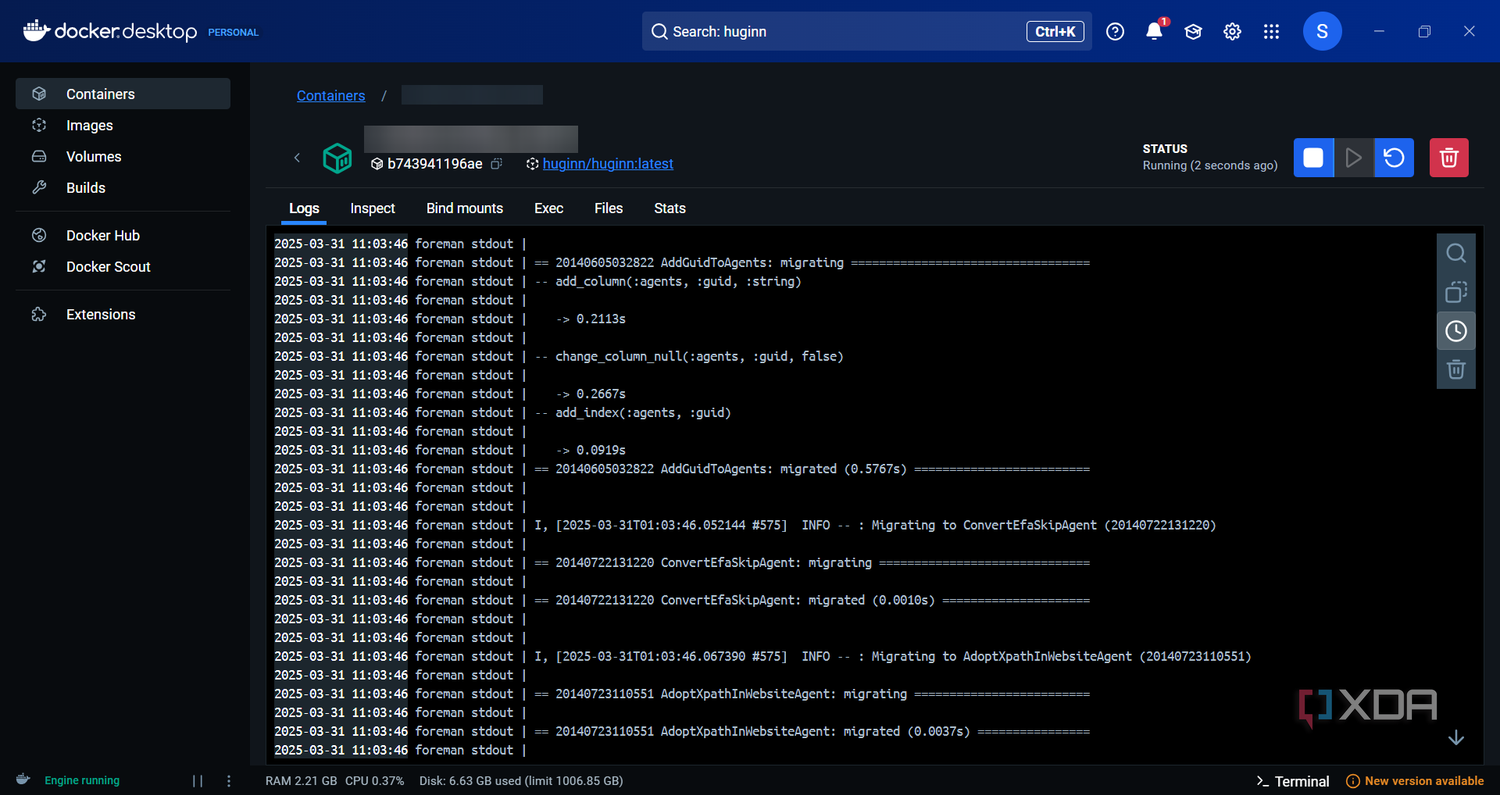
Task: Open the Volumes sidebar section
Action: coord(123,156)
